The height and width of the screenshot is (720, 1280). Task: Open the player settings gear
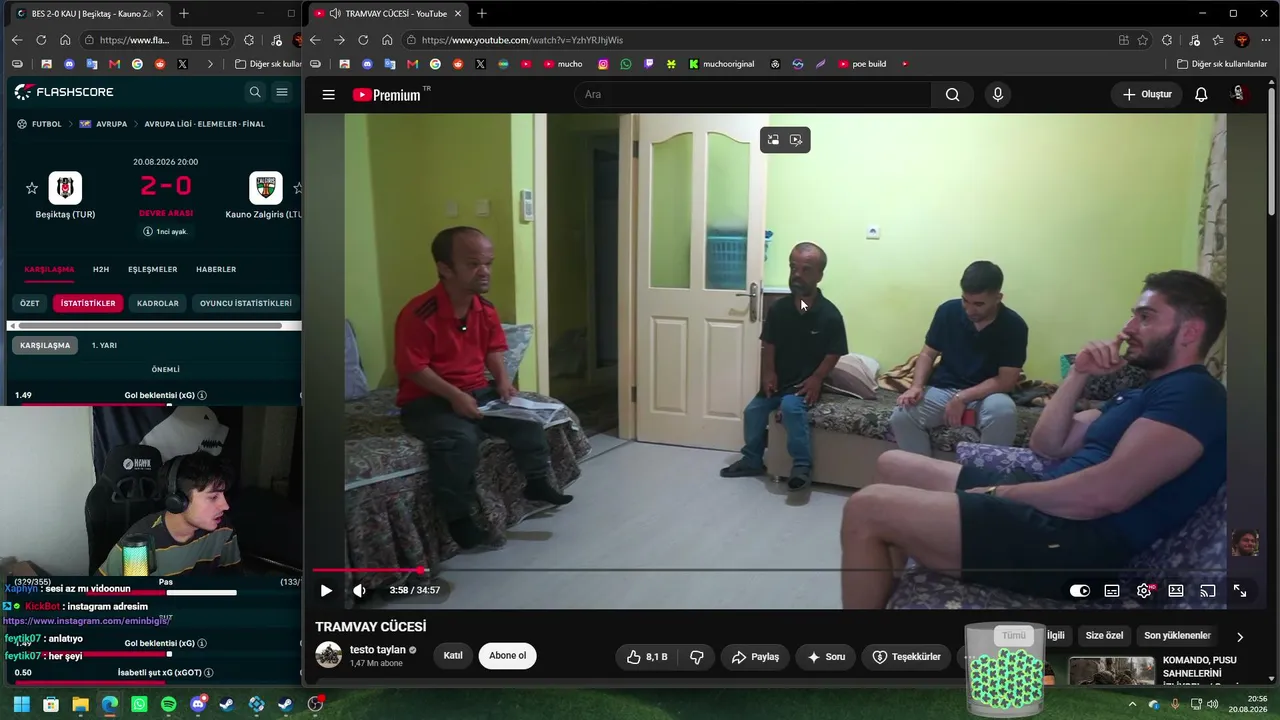click(x=1144, y=591)
